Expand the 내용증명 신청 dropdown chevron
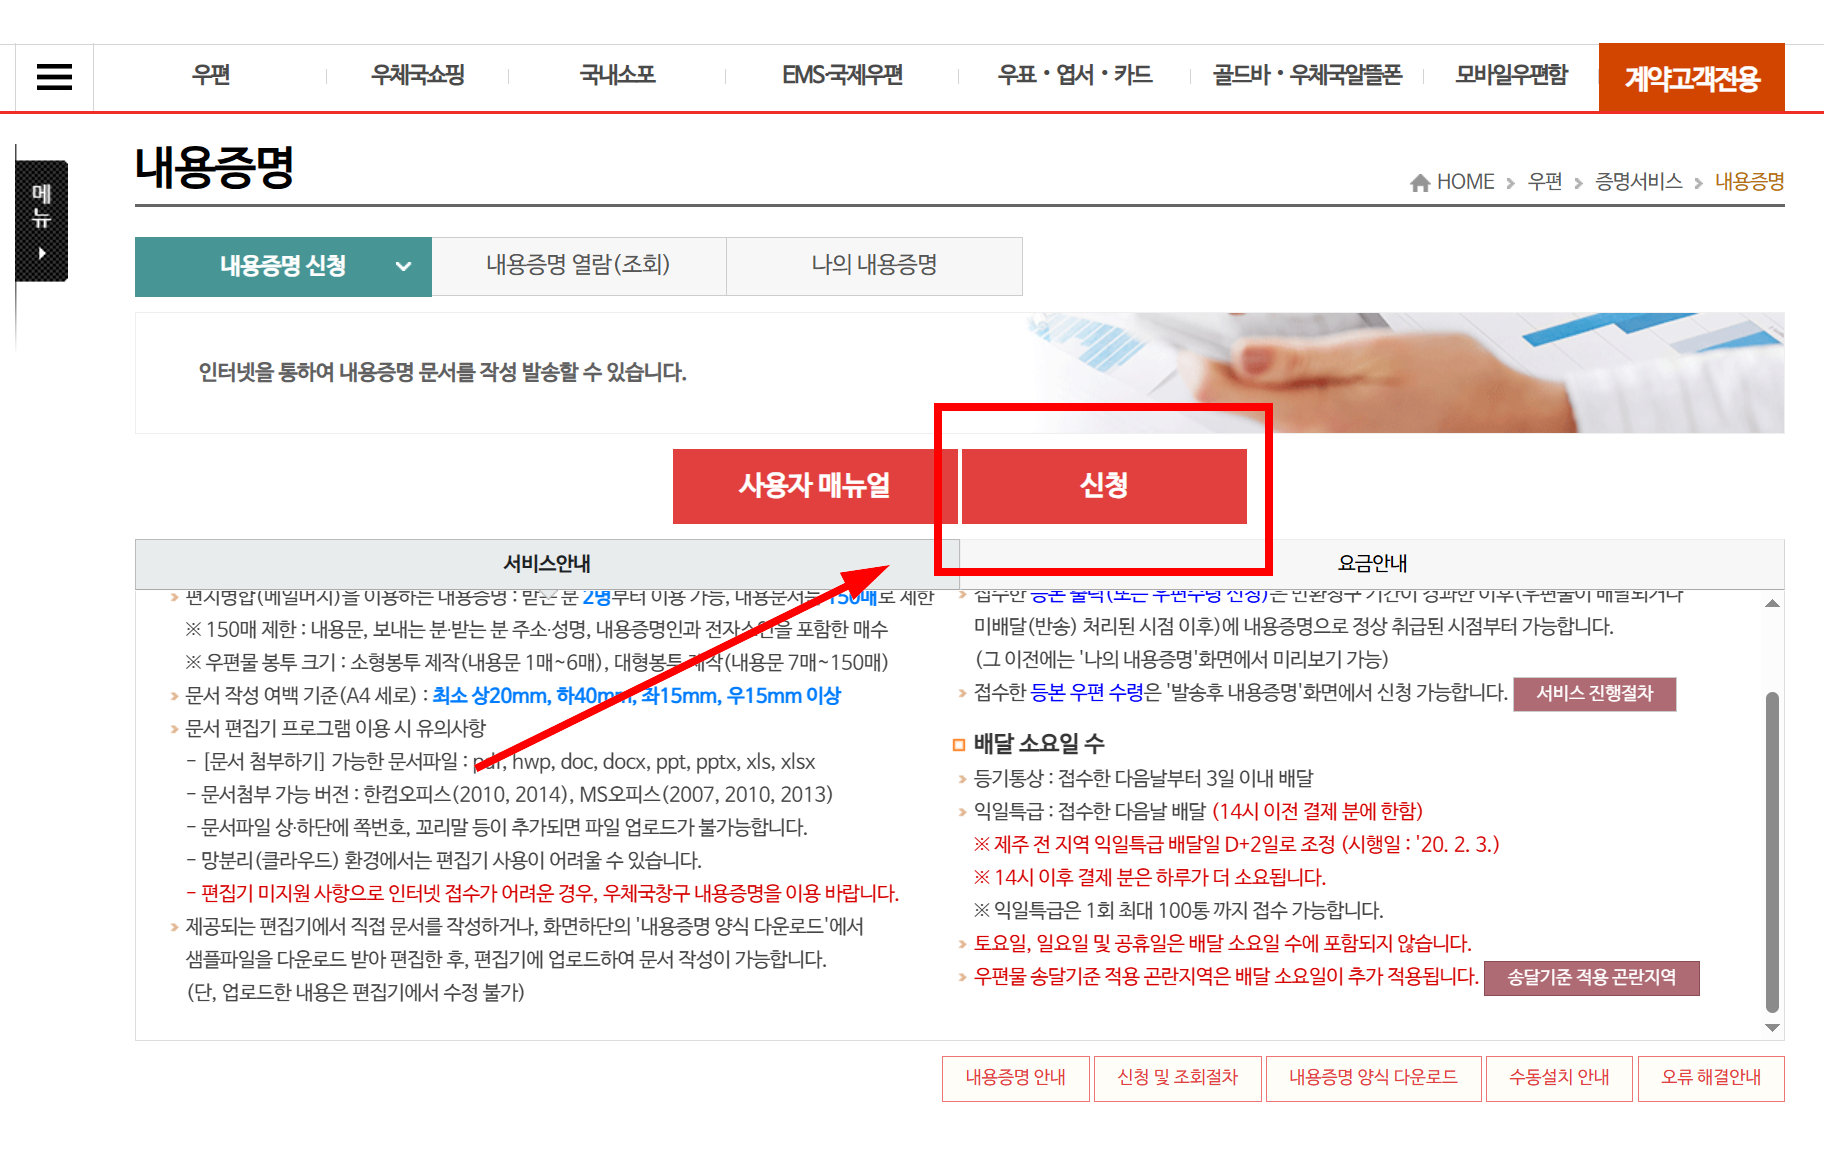The height and width of the screenshot is (1153, 1824). (403, 267)
